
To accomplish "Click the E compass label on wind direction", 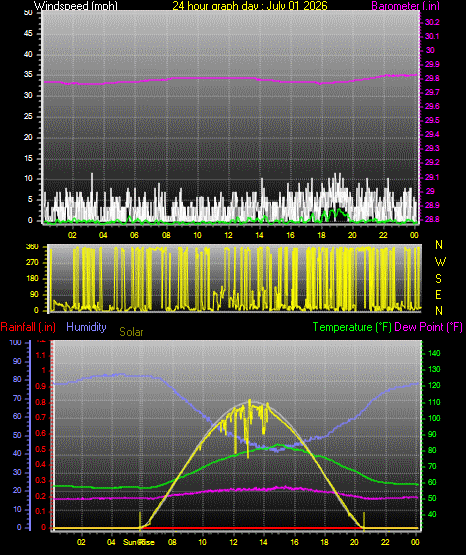I will tap(438, 294).
